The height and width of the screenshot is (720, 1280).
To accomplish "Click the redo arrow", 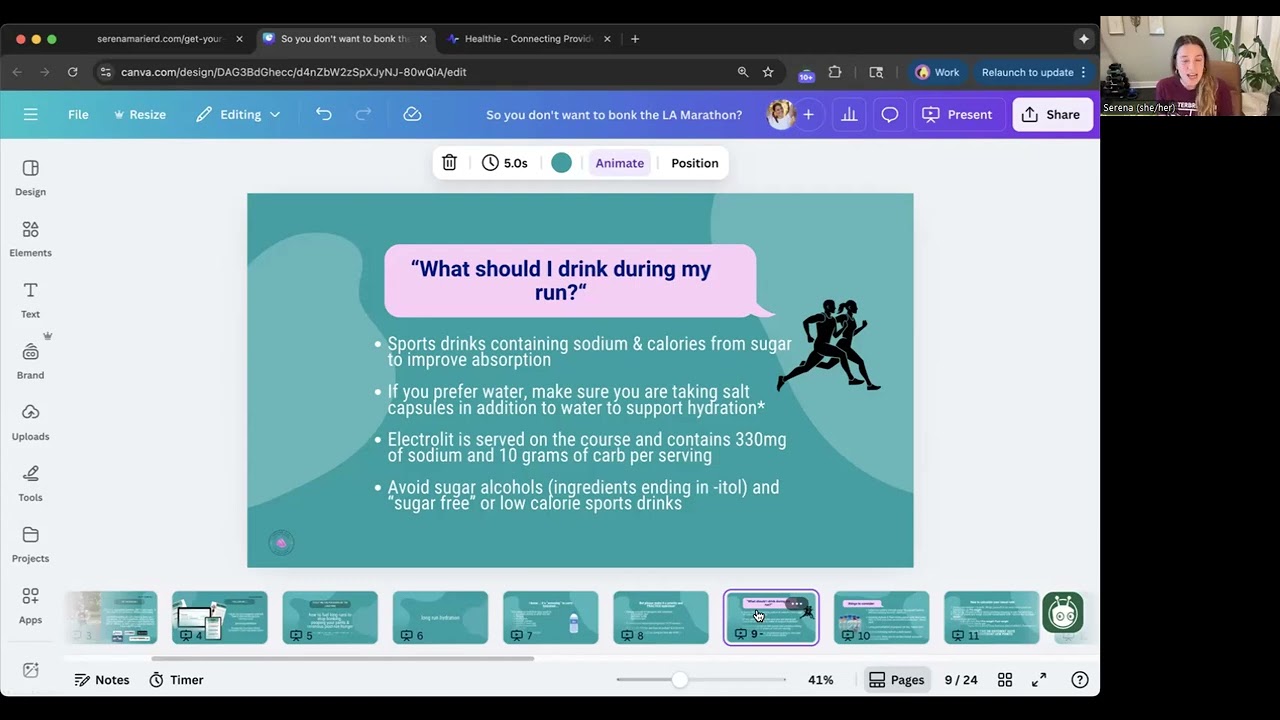I will [364, 114].
